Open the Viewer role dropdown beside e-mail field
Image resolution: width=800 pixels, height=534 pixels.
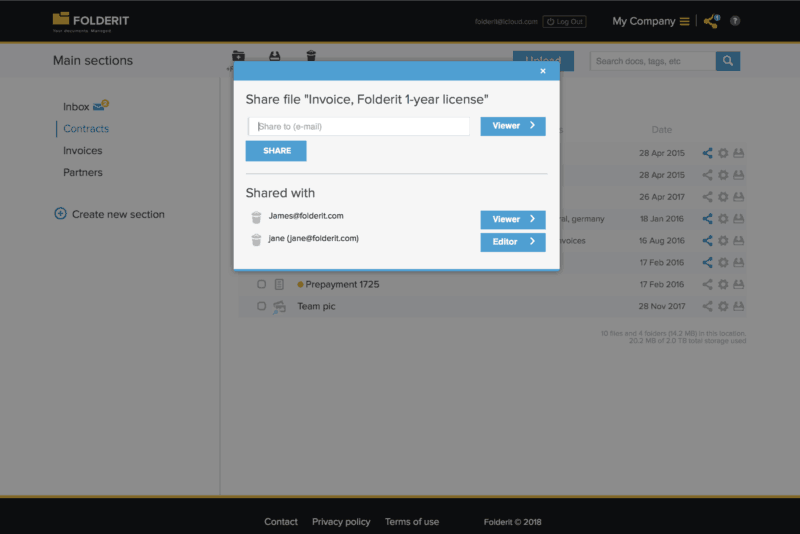click(513, 126)
